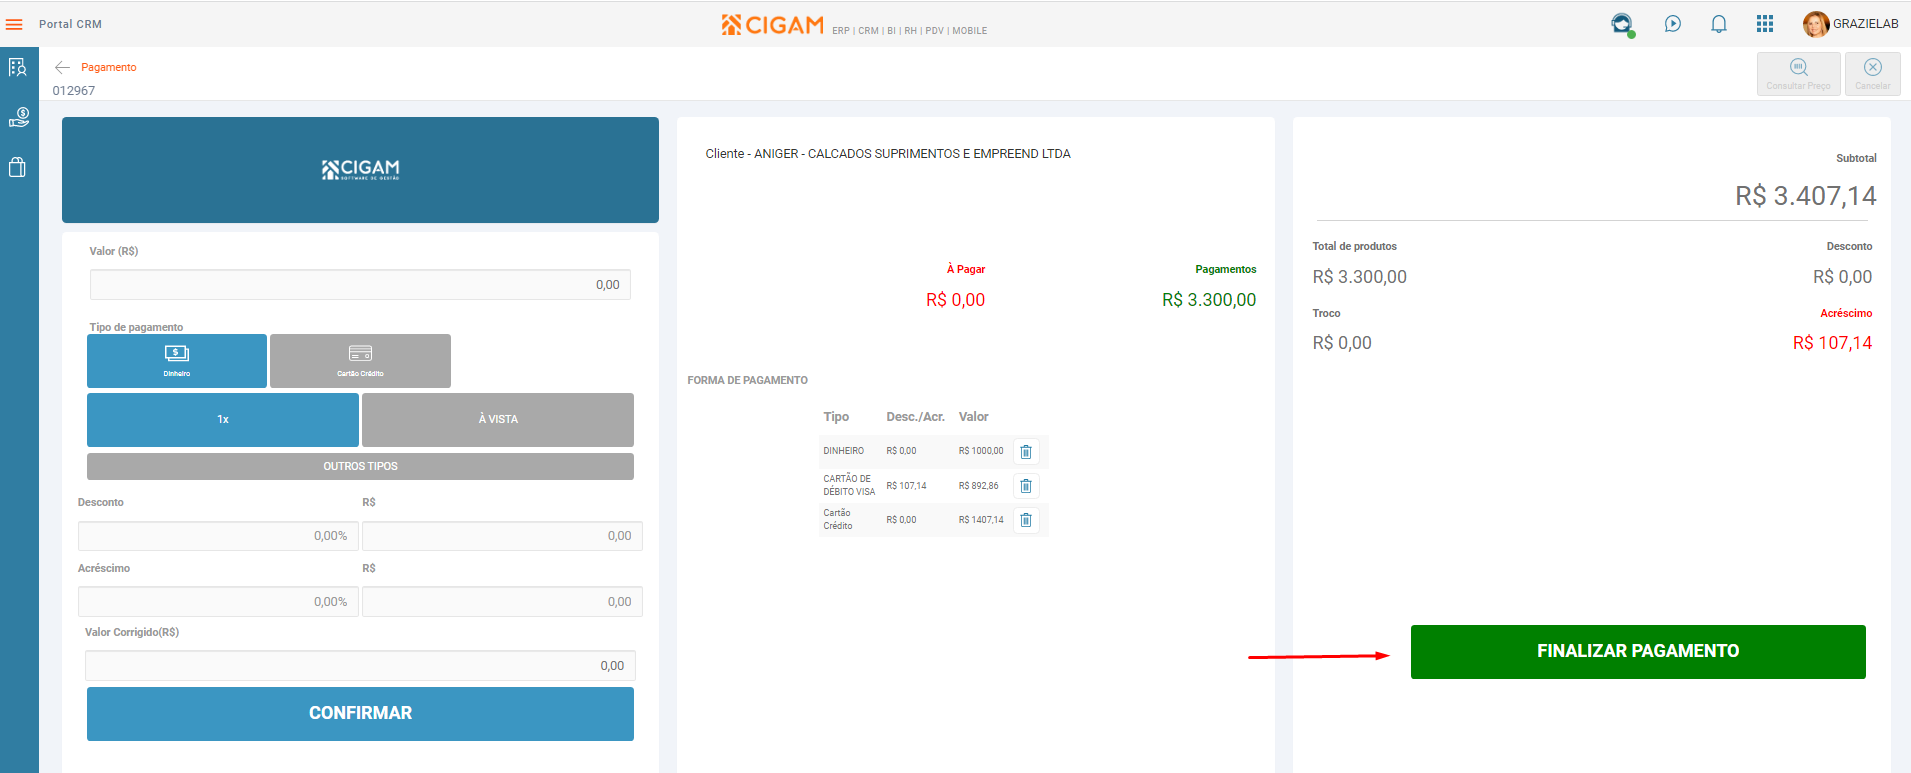Open the sidebar money-in-hand icon

point(19,118)
